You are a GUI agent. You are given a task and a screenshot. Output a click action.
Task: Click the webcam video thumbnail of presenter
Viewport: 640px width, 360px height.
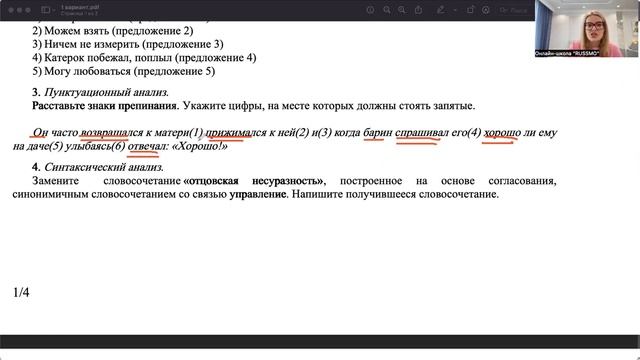tap(586, 28)
